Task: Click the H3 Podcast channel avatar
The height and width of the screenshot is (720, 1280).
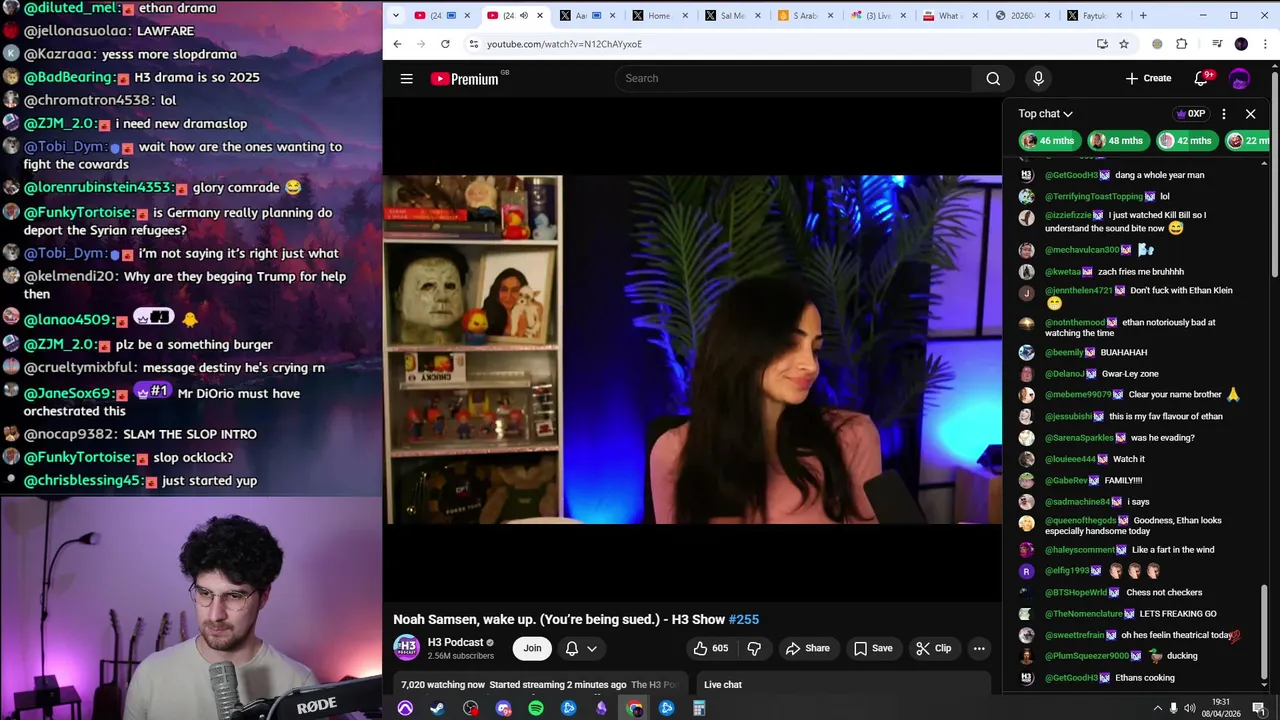Action: [x=406, y=648]
